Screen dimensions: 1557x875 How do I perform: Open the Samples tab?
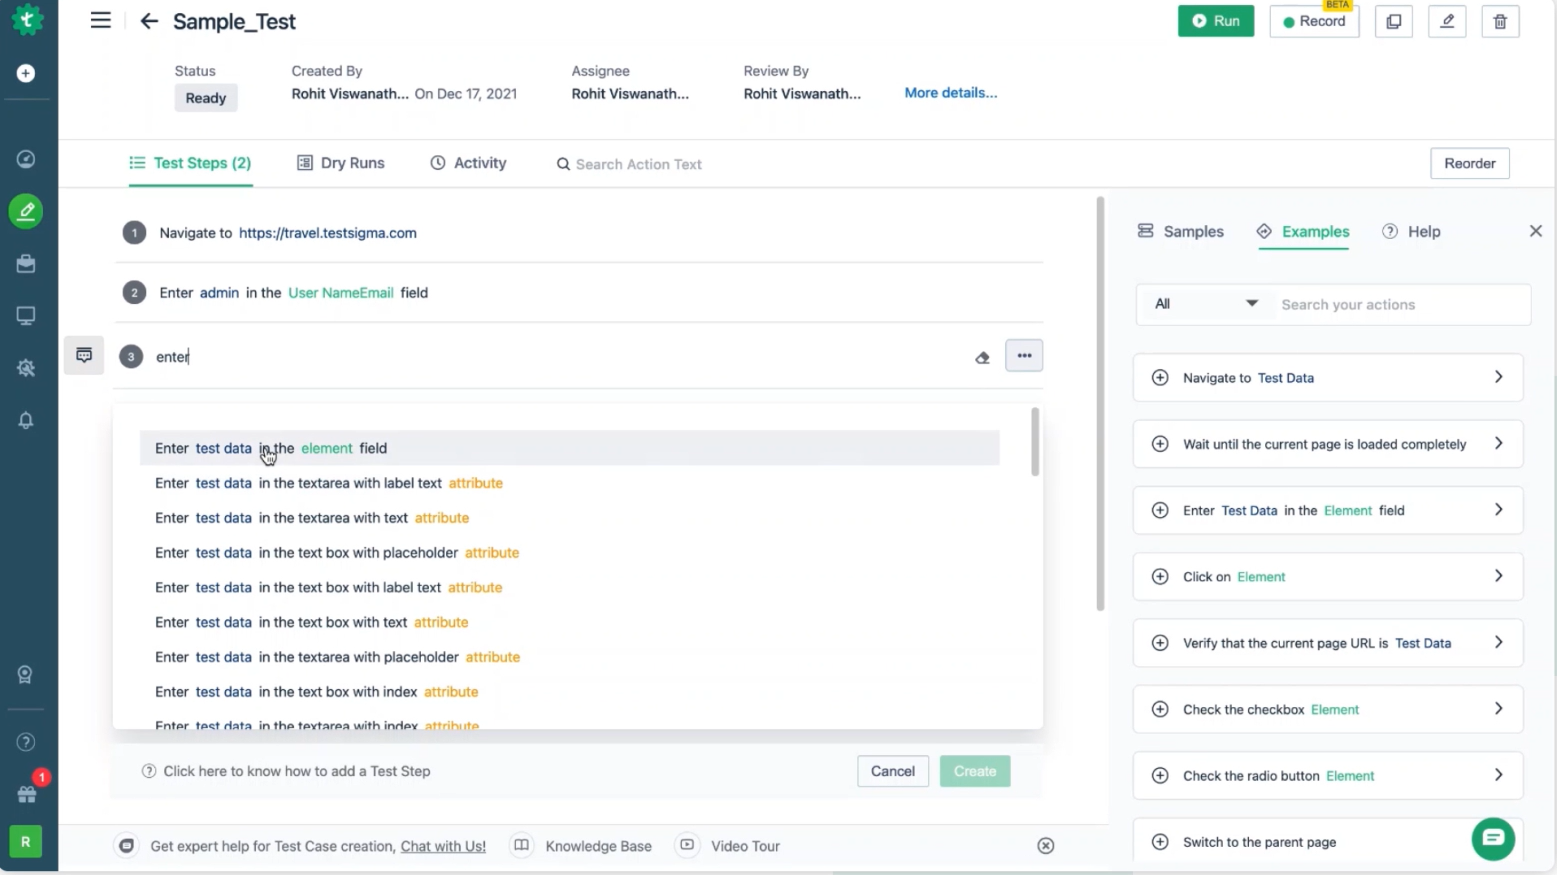(1181, 231)
